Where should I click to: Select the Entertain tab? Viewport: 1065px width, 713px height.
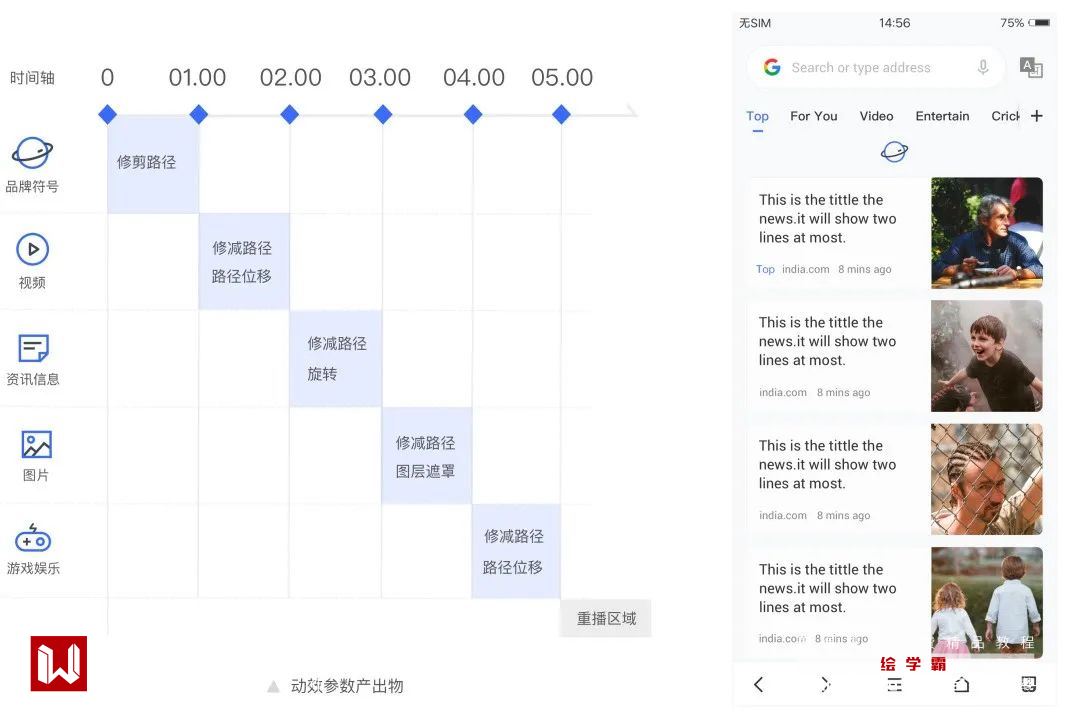[942, 116]
